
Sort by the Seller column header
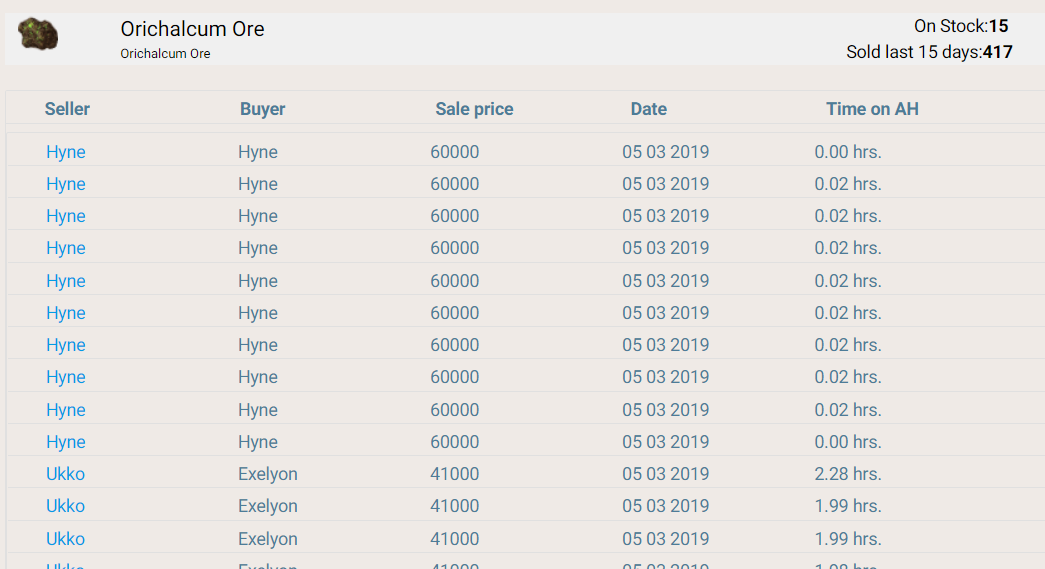(67, 109)
